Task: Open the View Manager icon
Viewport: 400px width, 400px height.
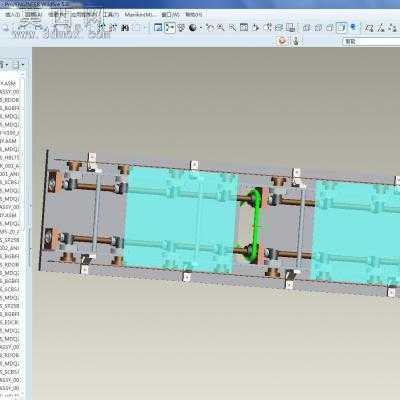Action: point(291,28)
